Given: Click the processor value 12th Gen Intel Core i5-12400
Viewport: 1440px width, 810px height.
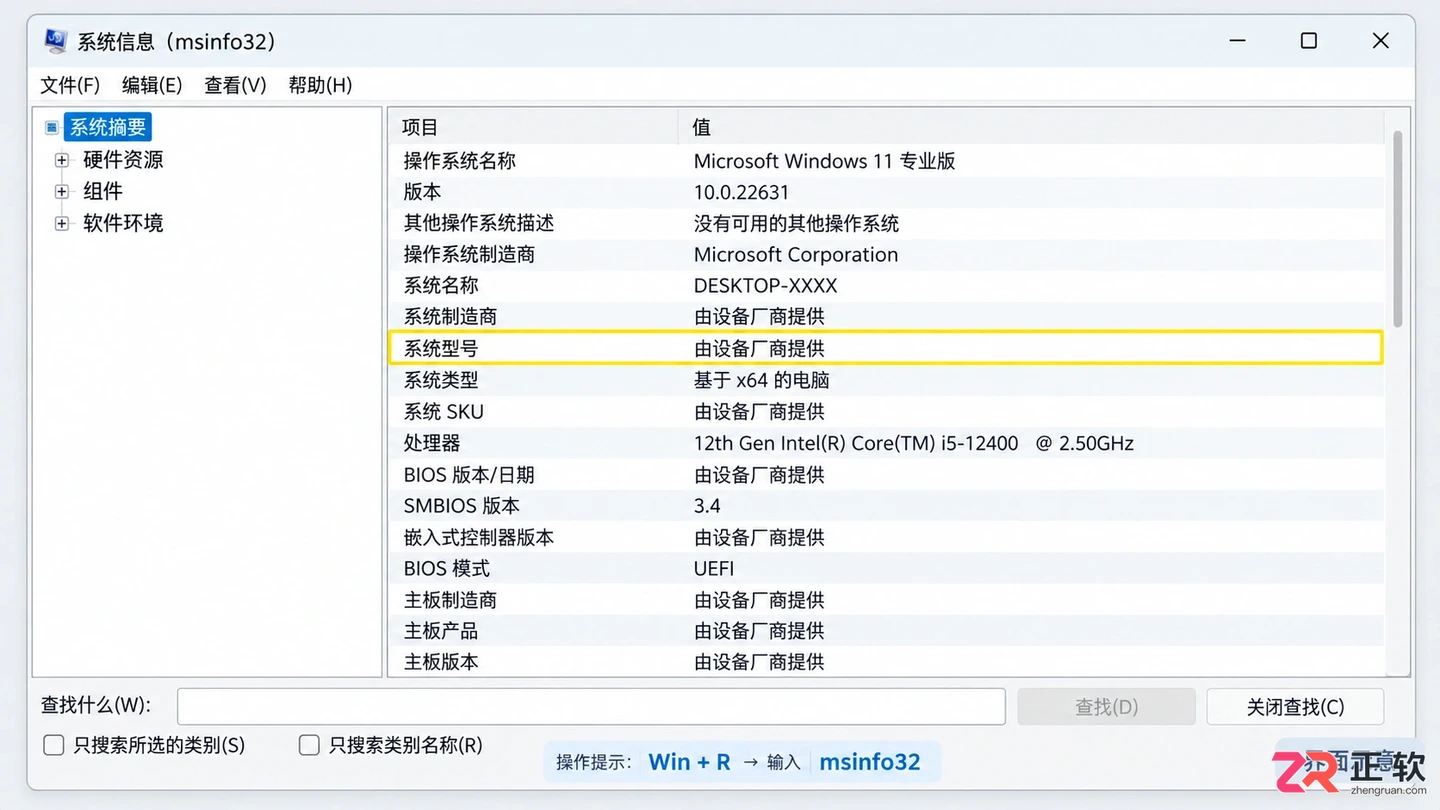Looking at the screenshot, I should coord(914,443).
